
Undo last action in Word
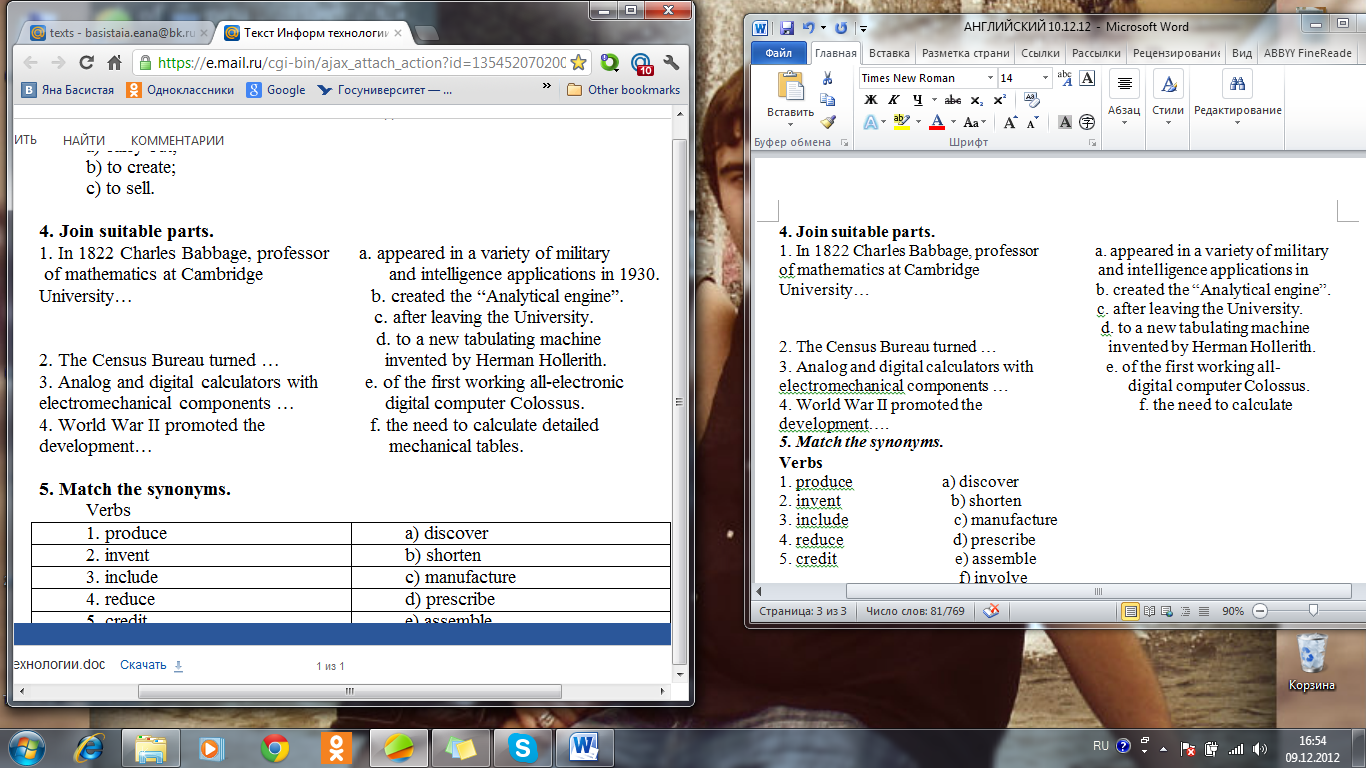808,28
